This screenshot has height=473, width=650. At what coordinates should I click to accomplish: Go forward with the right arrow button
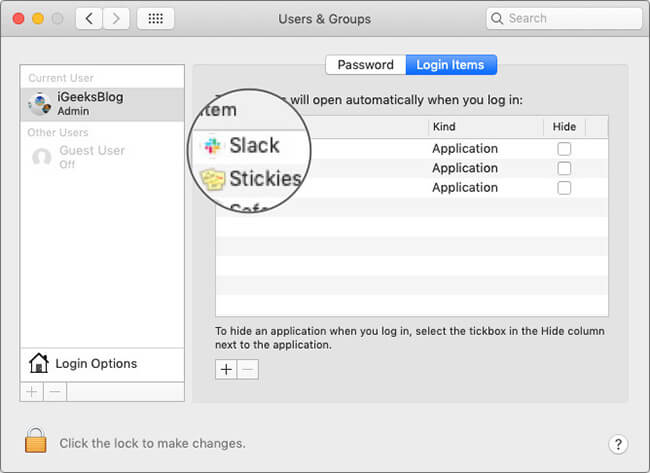click(116, 19)
